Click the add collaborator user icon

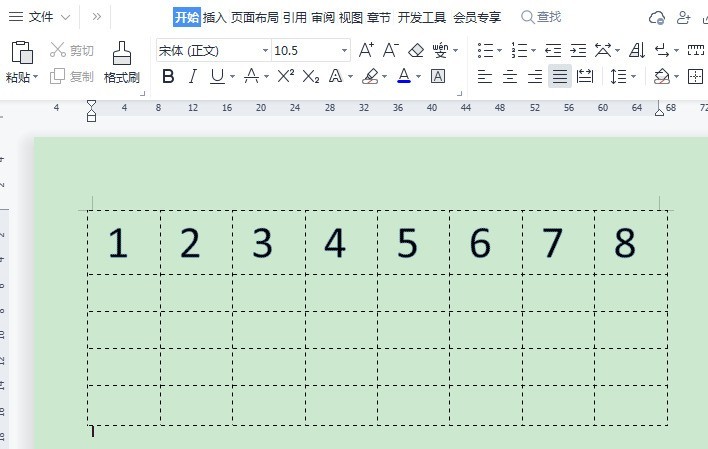pos(684,18)
